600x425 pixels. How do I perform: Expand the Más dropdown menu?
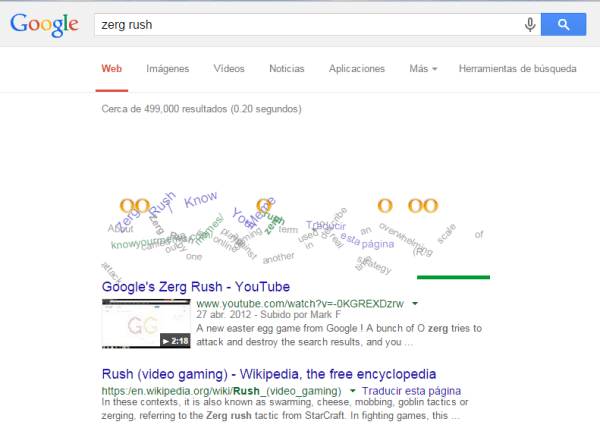pos(423,69)
